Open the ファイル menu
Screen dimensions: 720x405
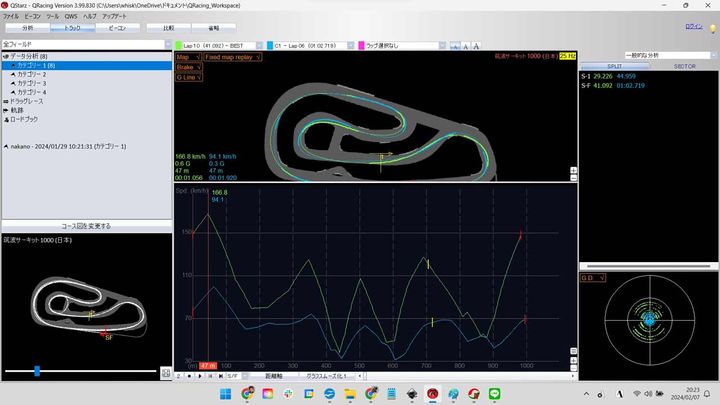point(11,17)
